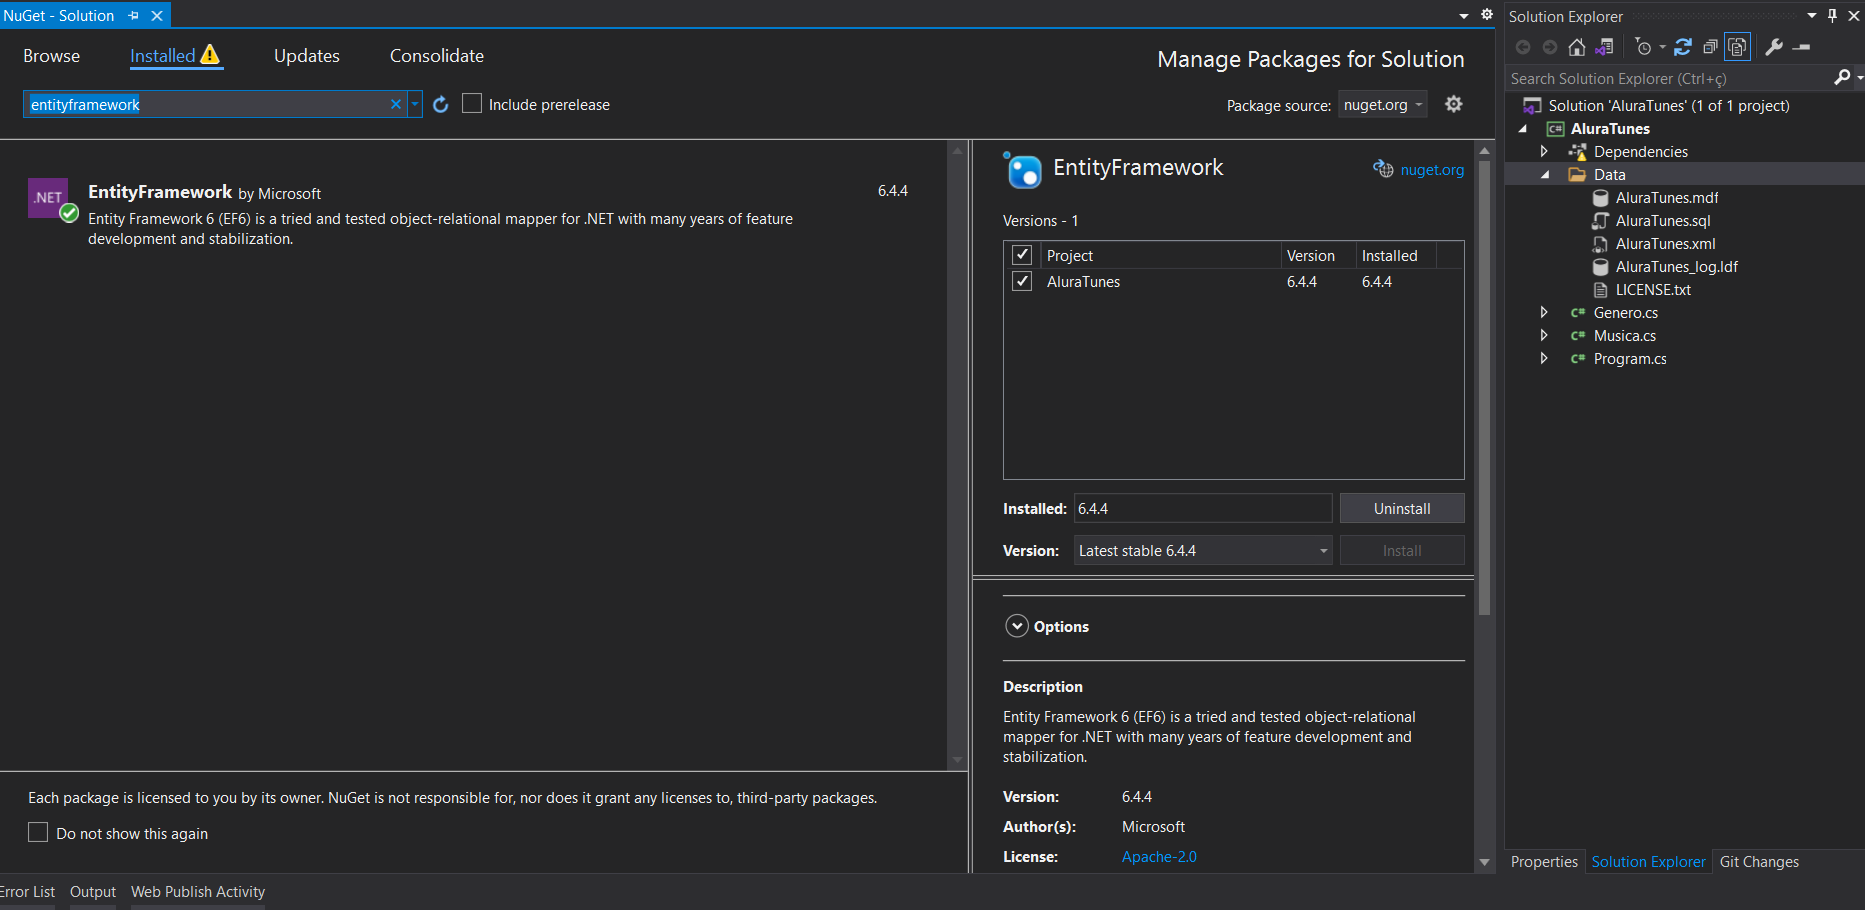Toggle Show All Files in Solution Explorer

pos(1738,47)
